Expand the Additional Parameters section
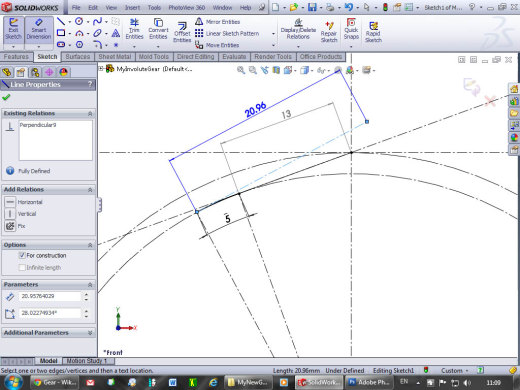This screenshot has width=520, height=390. tap(90, 333)
